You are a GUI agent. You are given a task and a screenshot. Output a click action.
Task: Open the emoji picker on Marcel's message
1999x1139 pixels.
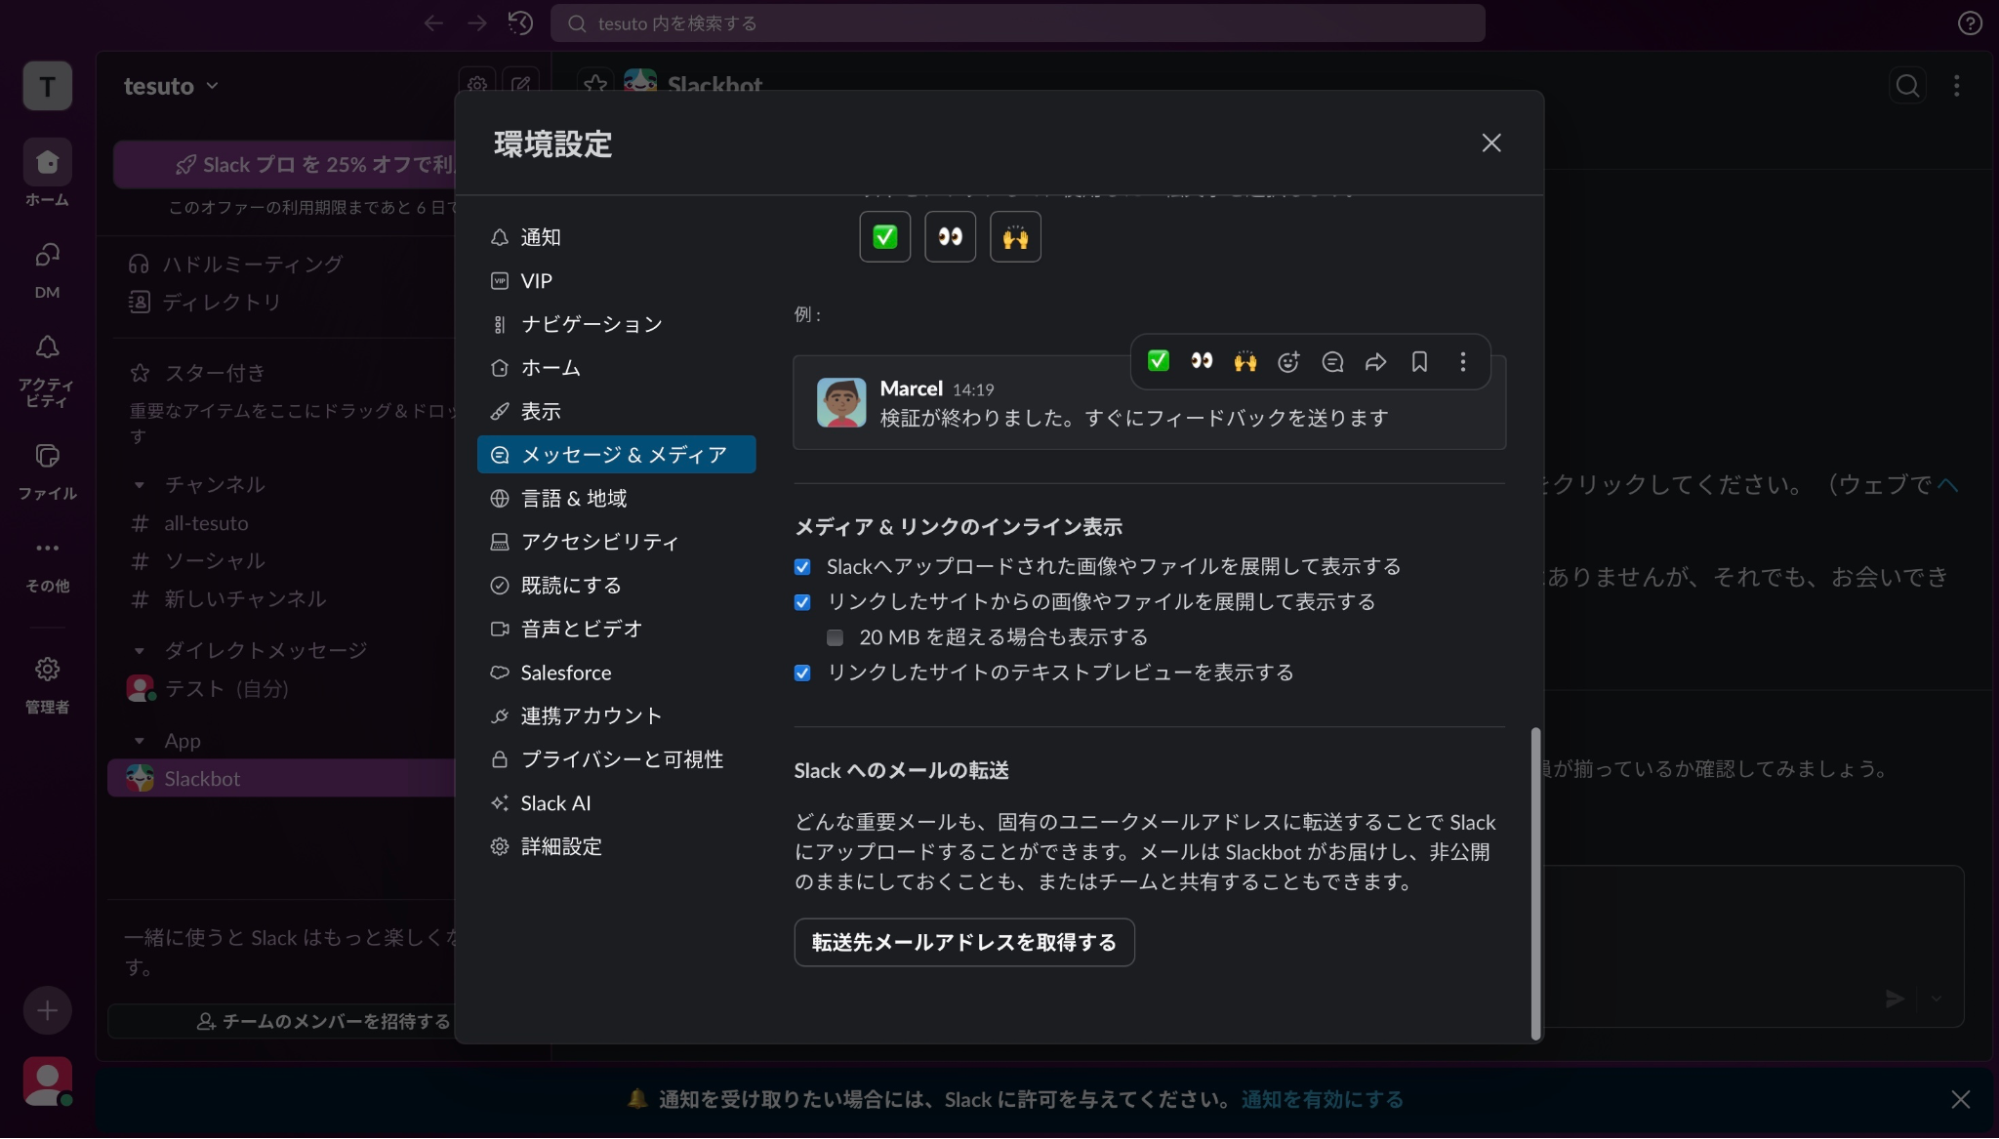(x=1289, y=361)
